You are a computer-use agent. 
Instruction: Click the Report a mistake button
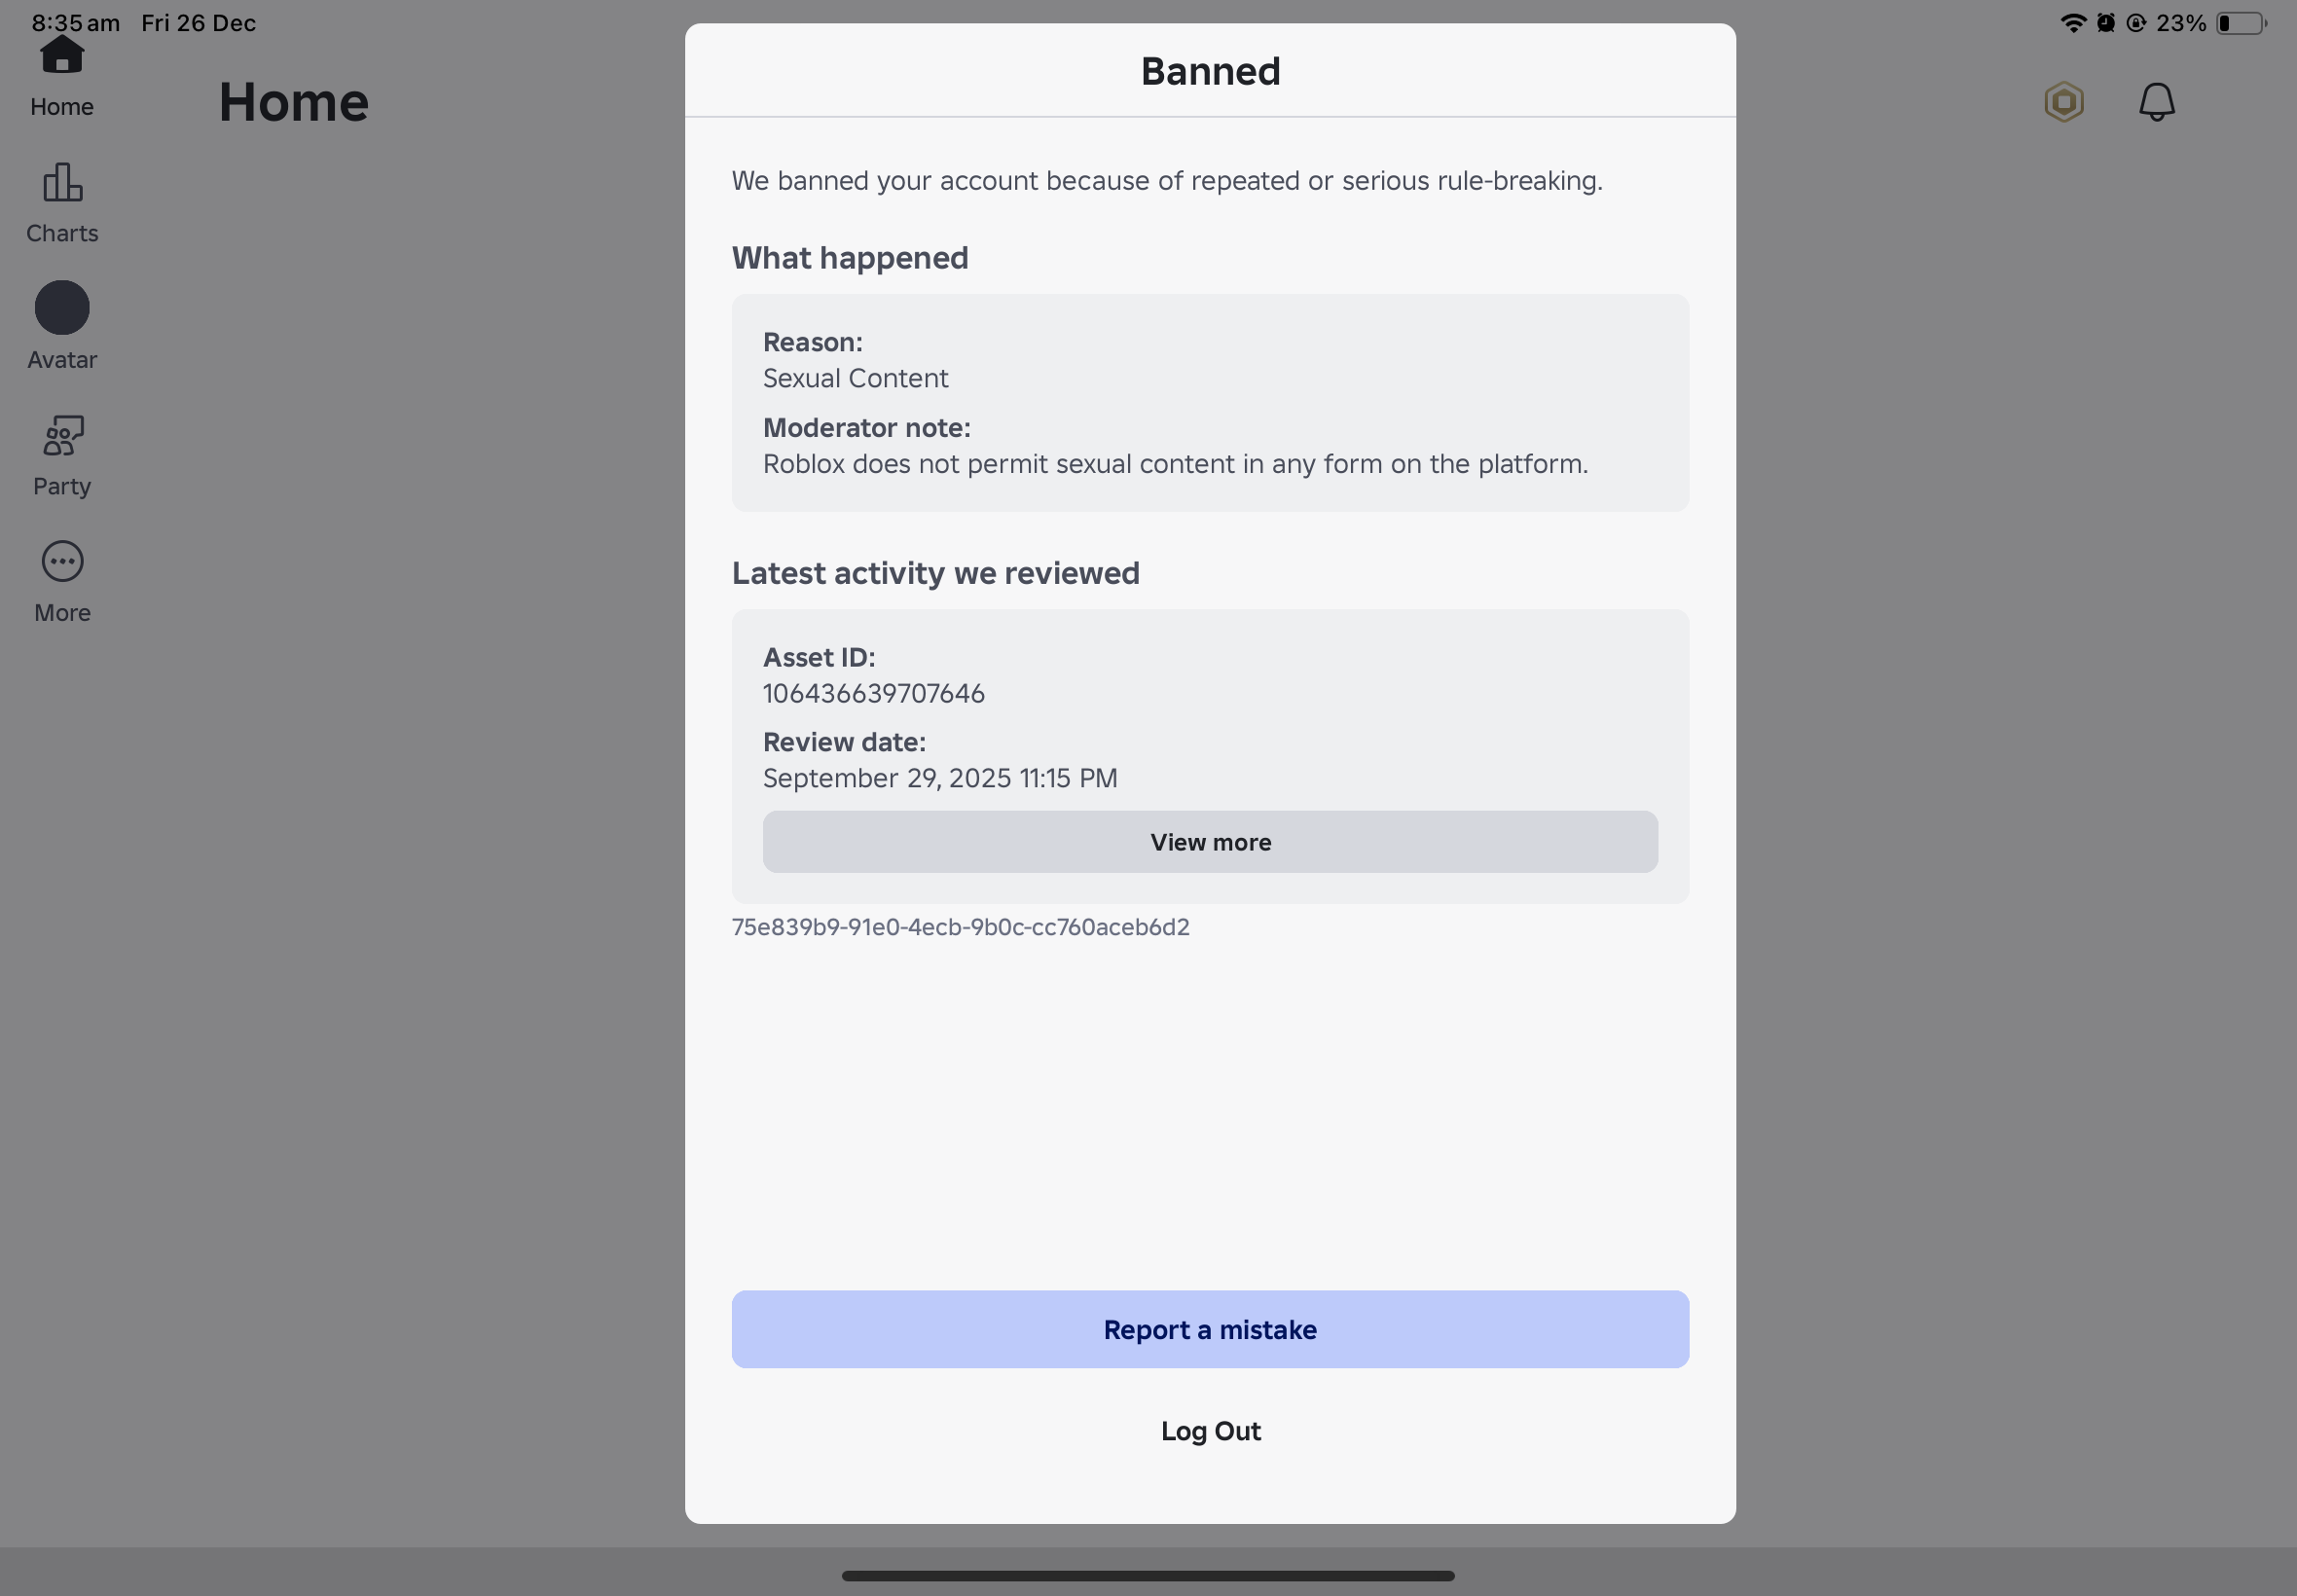[1209, 1329]
